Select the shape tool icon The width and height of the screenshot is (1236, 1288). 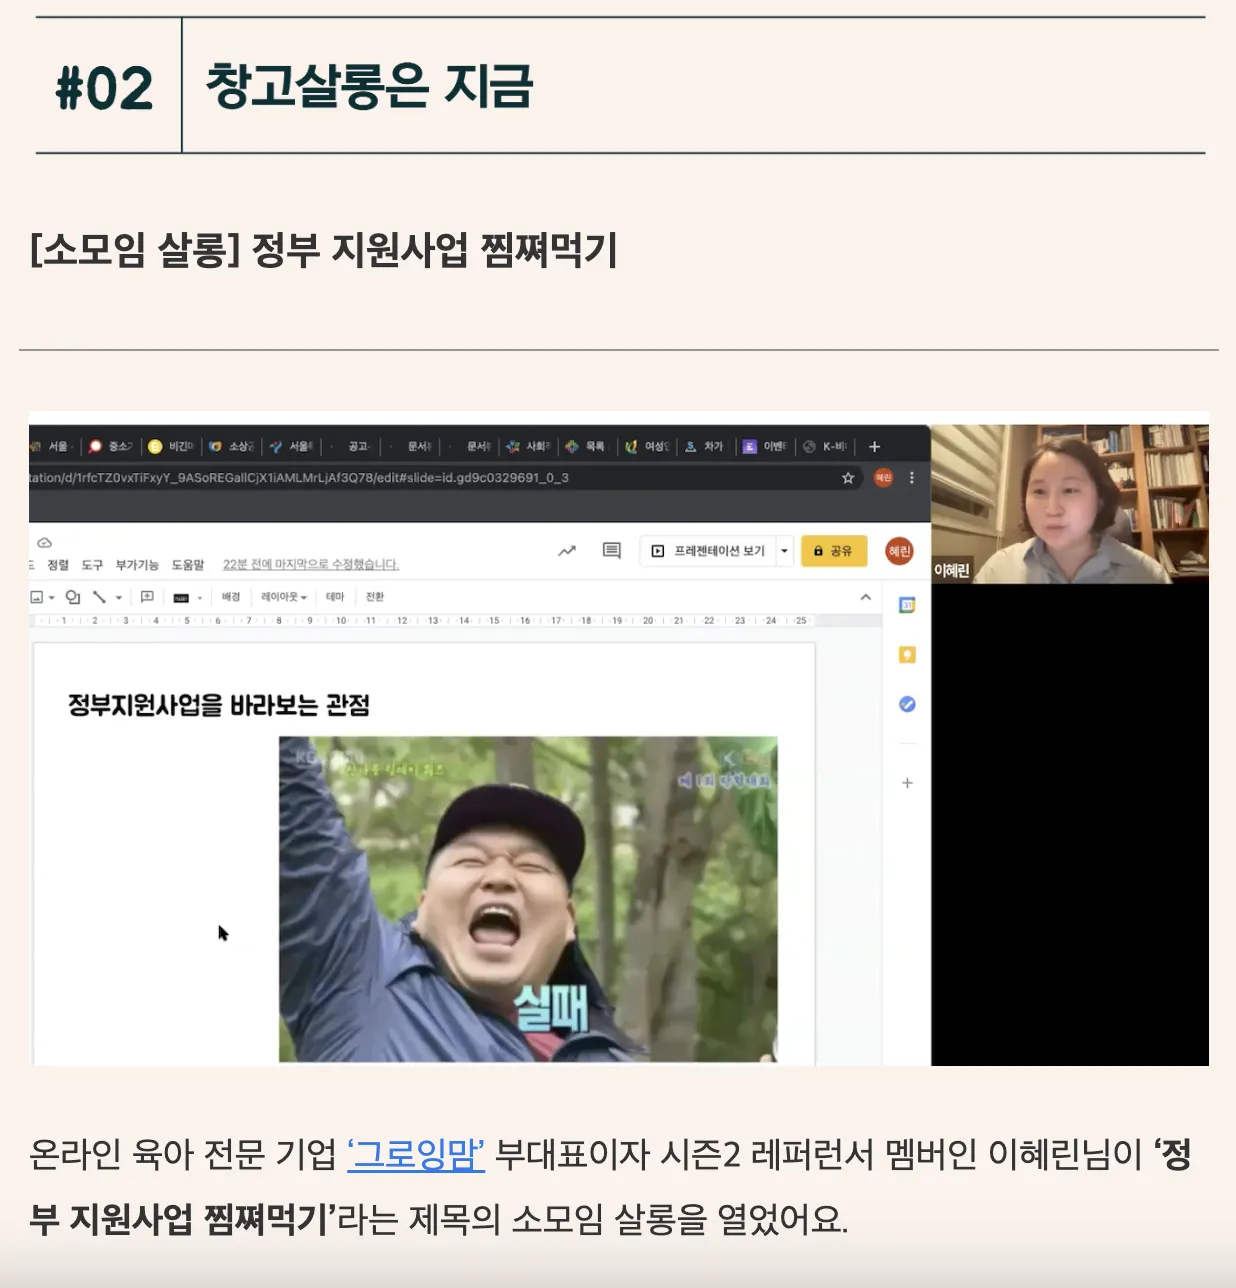pyautogui.click(x=73, y=597)
